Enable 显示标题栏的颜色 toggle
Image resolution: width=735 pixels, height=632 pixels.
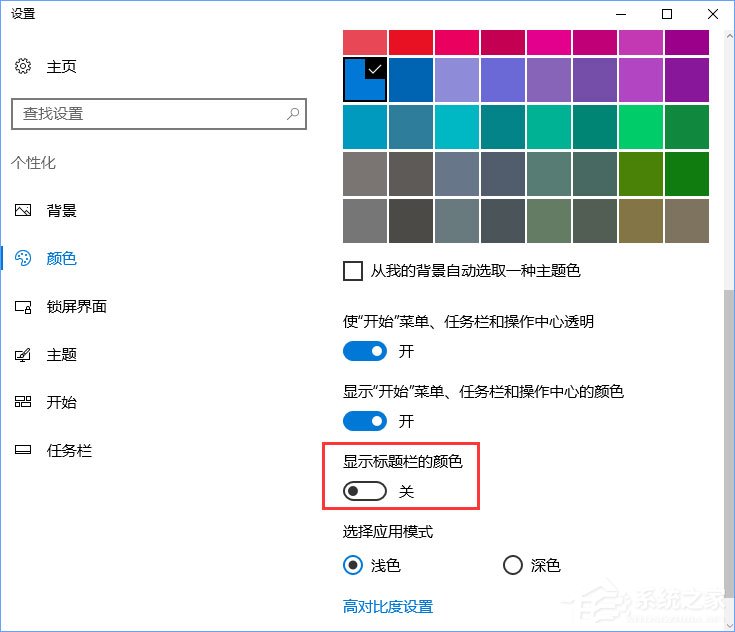[x=365, y=491]
